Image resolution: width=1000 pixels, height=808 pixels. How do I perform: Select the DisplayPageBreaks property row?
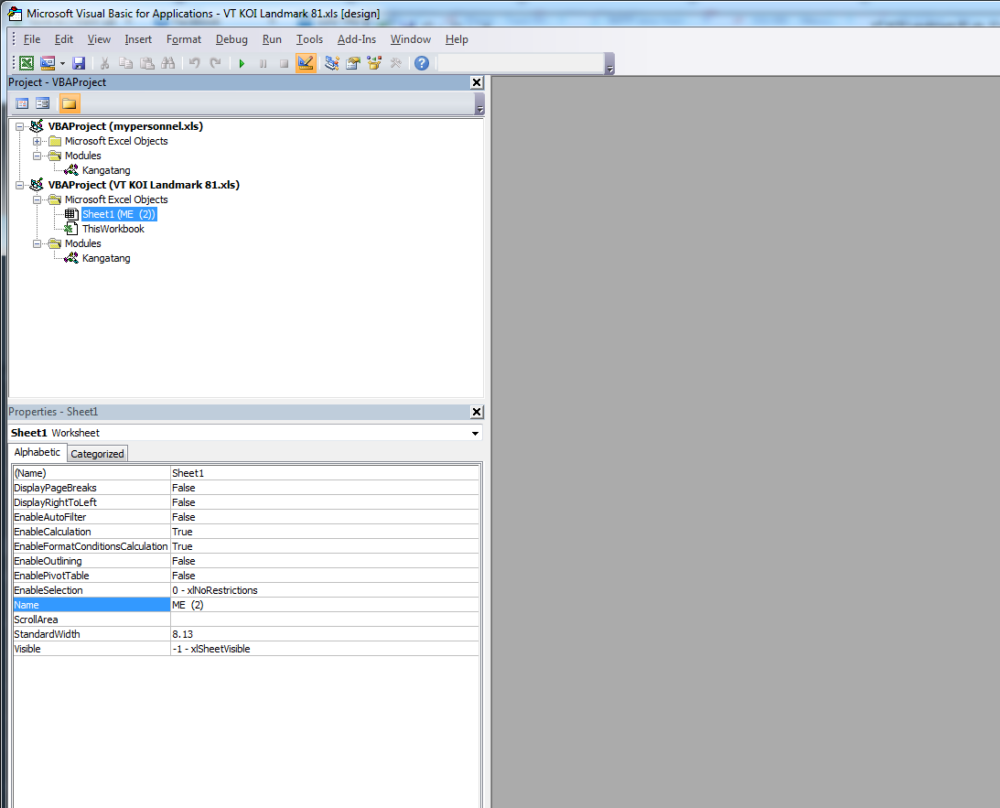coord(246,488)
